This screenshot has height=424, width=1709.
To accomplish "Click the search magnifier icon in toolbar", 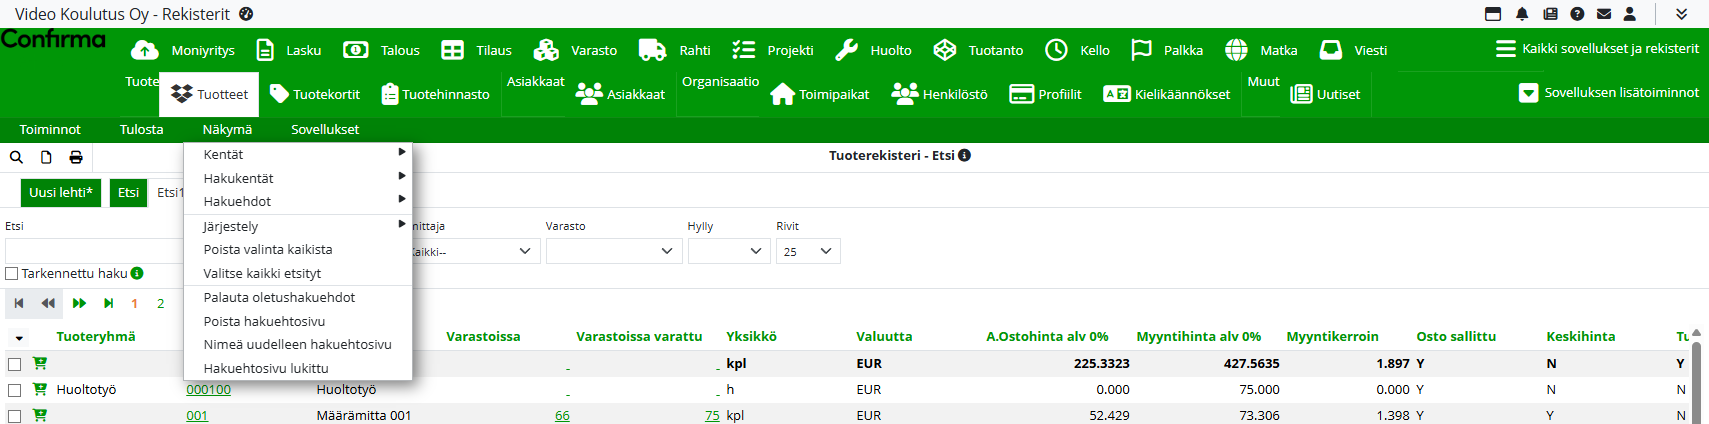I will tap(16, 157).
